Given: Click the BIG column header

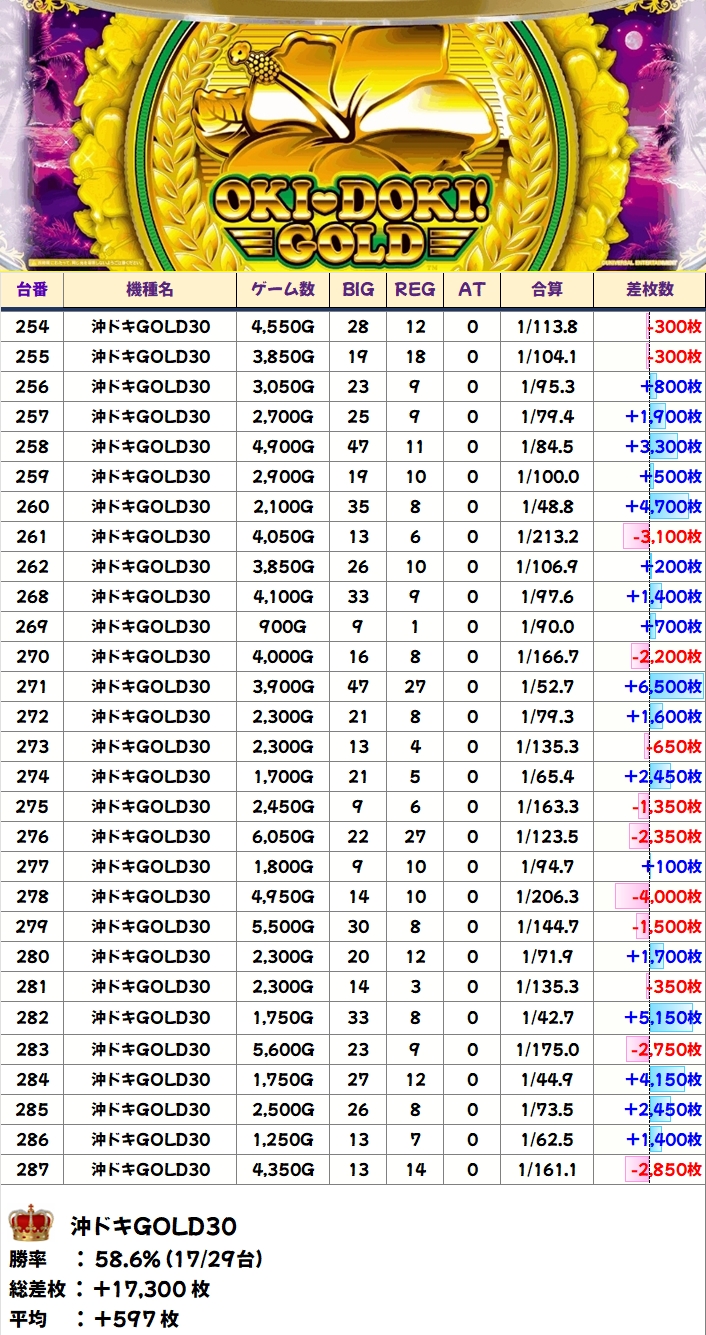Looking at the screenshot, I should click(x=358, y=290).
